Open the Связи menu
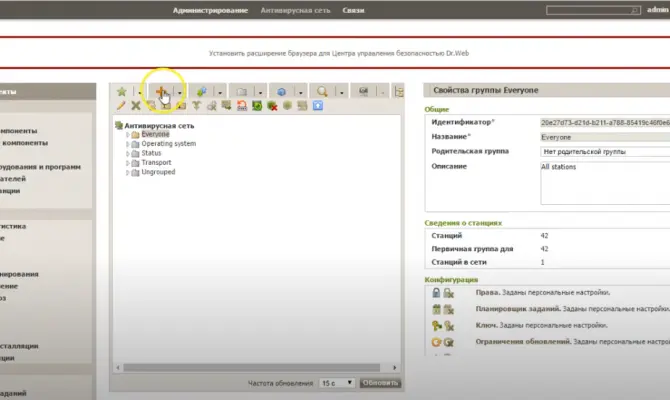Image resolution: width=670 pixels, height=400 pixels. pyautogui.click(x=353, y=10)
